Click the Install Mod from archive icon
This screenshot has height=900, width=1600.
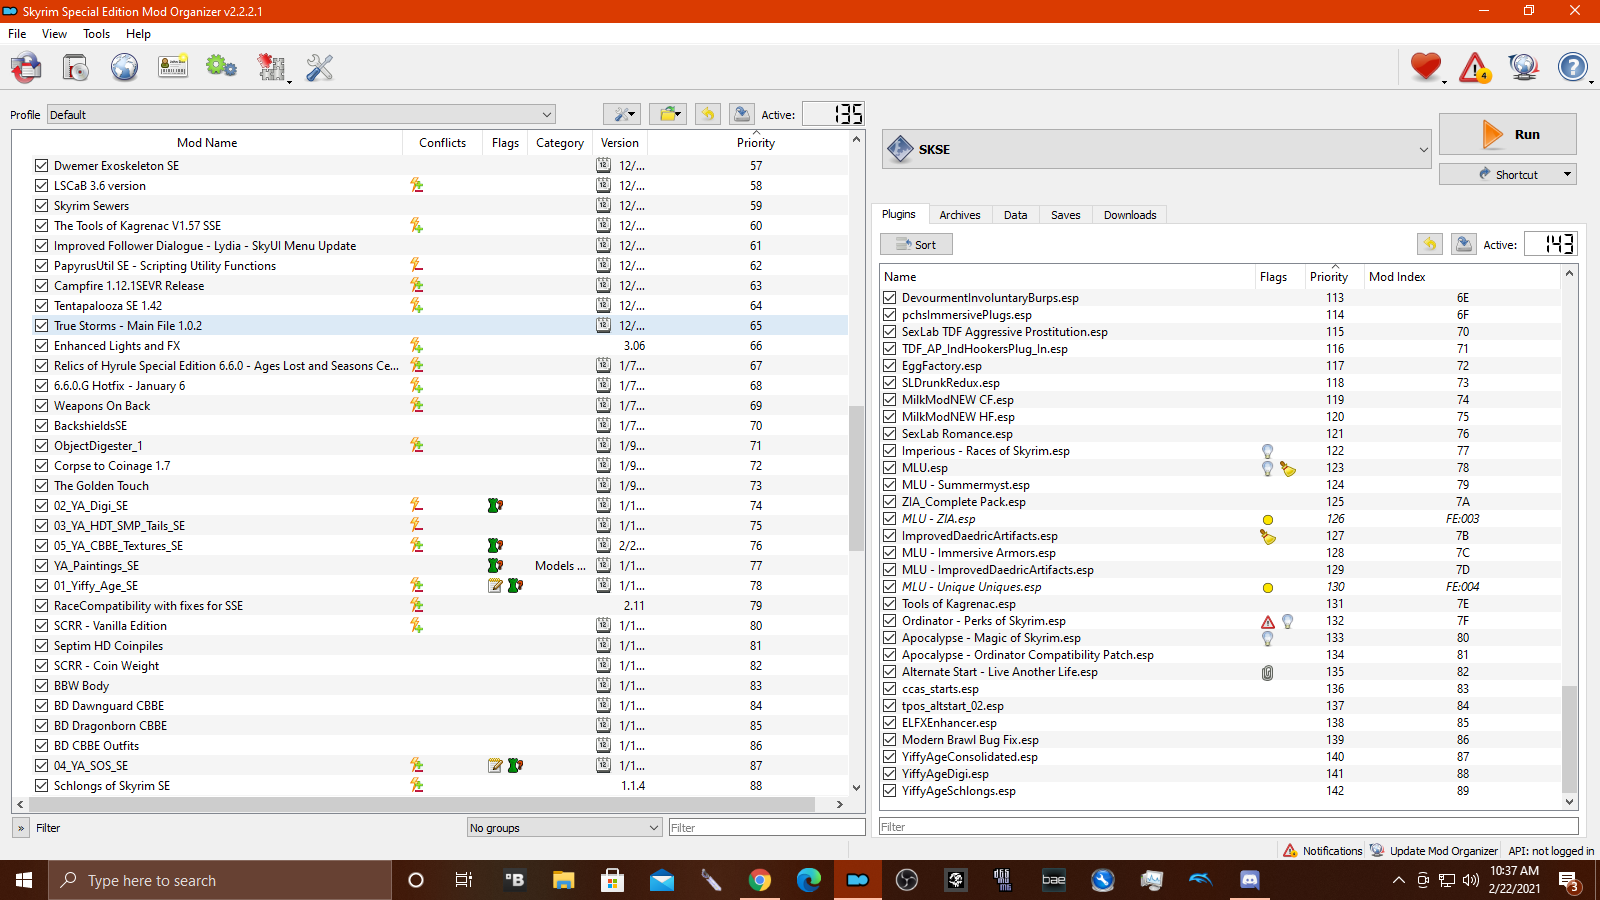75,68
